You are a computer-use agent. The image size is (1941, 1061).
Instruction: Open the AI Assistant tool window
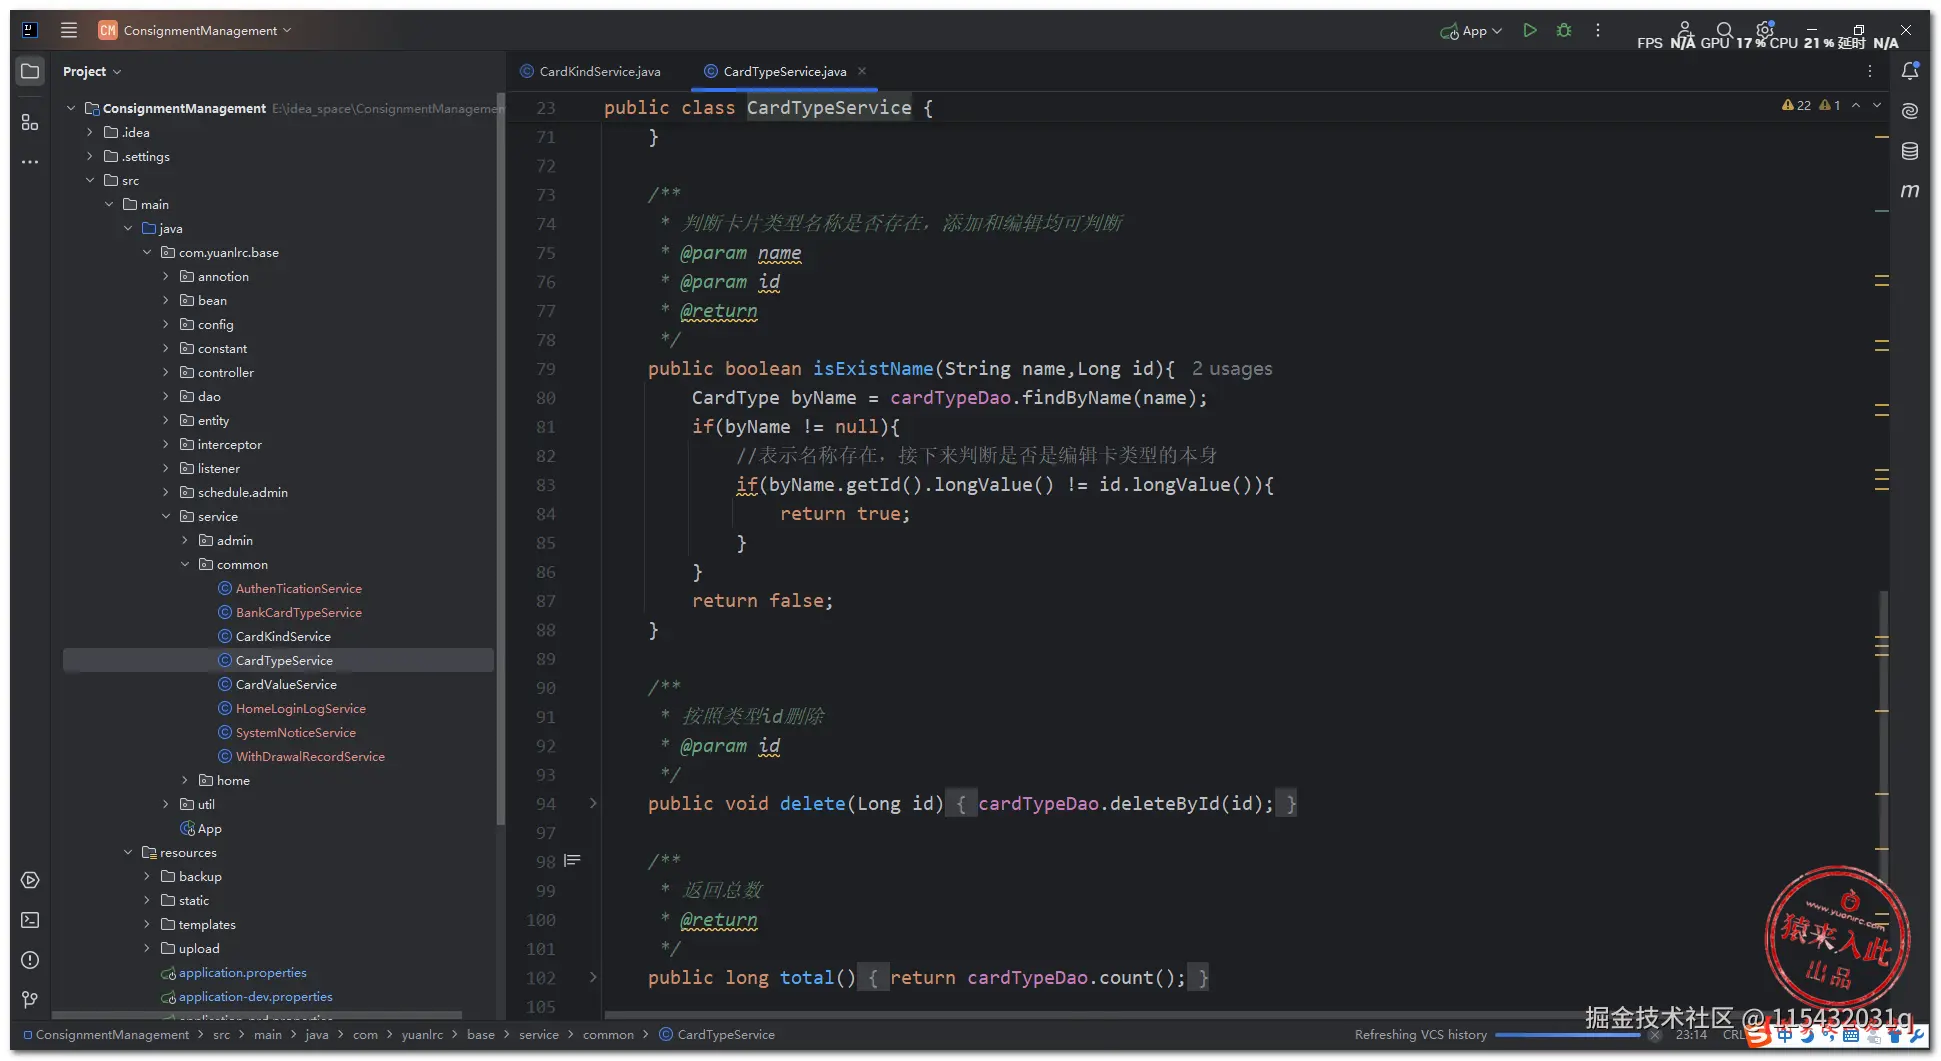click(1910, 111)
